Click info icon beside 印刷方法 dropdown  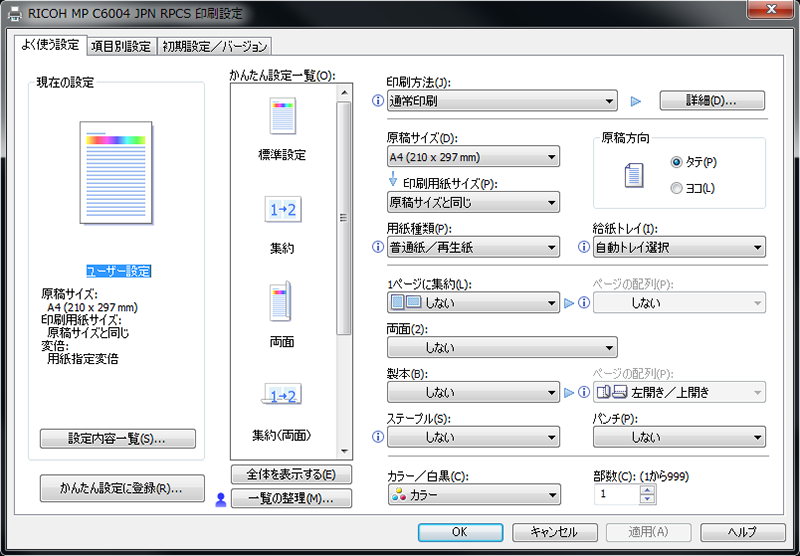click(x=377, y=101)
